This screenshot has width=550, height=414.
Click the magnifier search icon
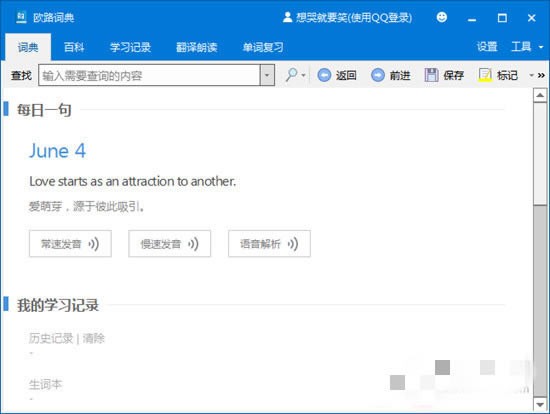291,75
